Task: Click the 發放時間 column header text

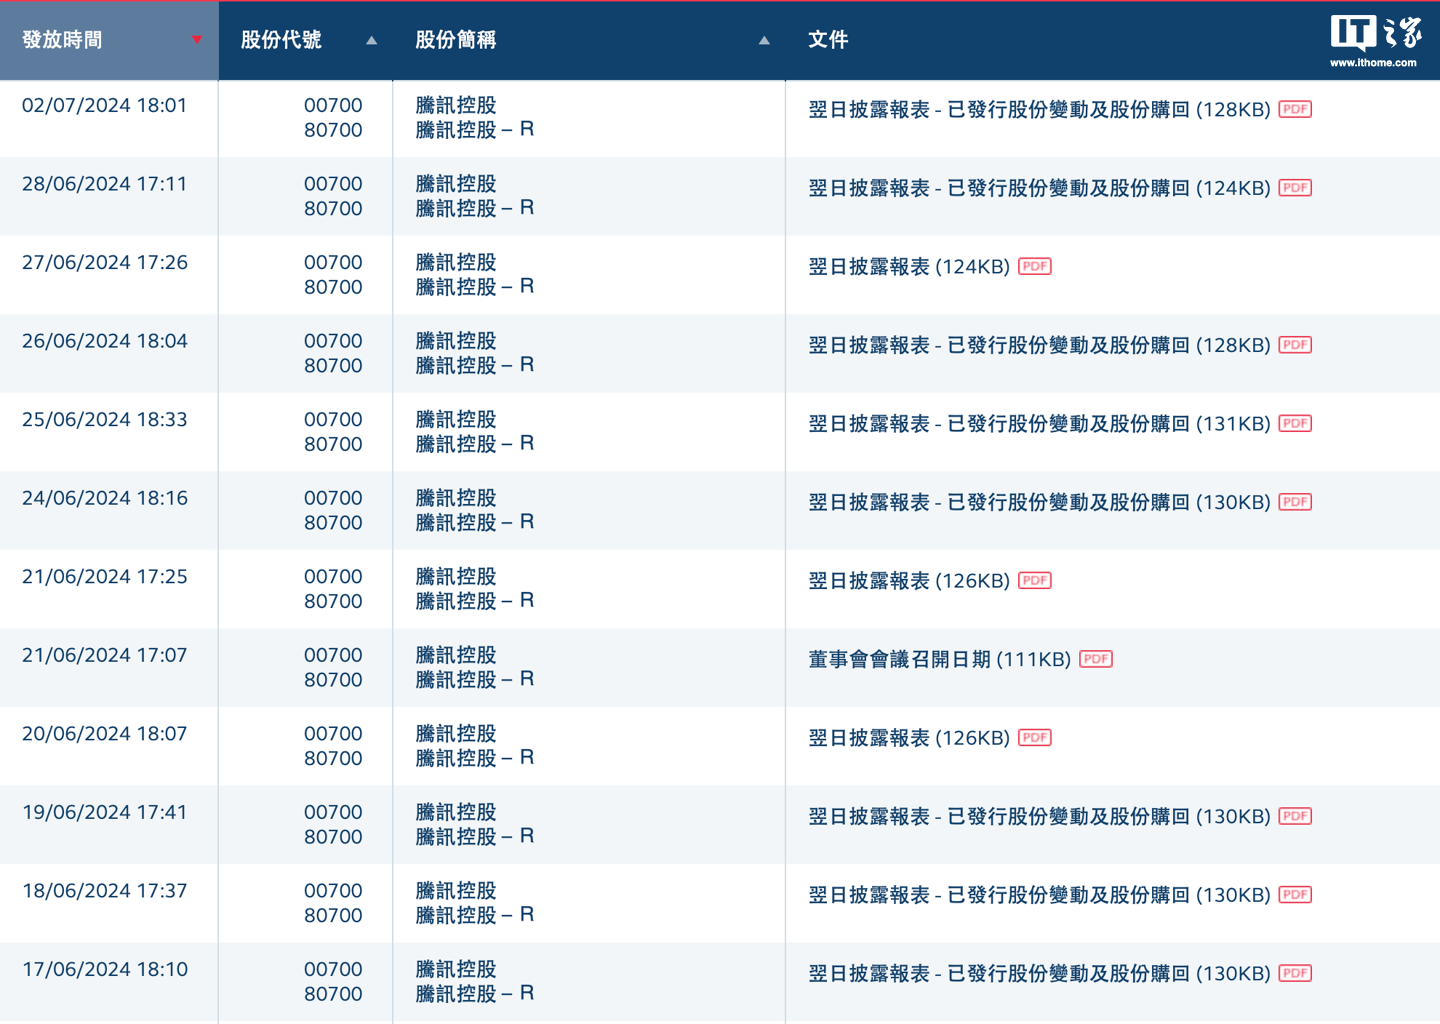Action: (62, 40)
